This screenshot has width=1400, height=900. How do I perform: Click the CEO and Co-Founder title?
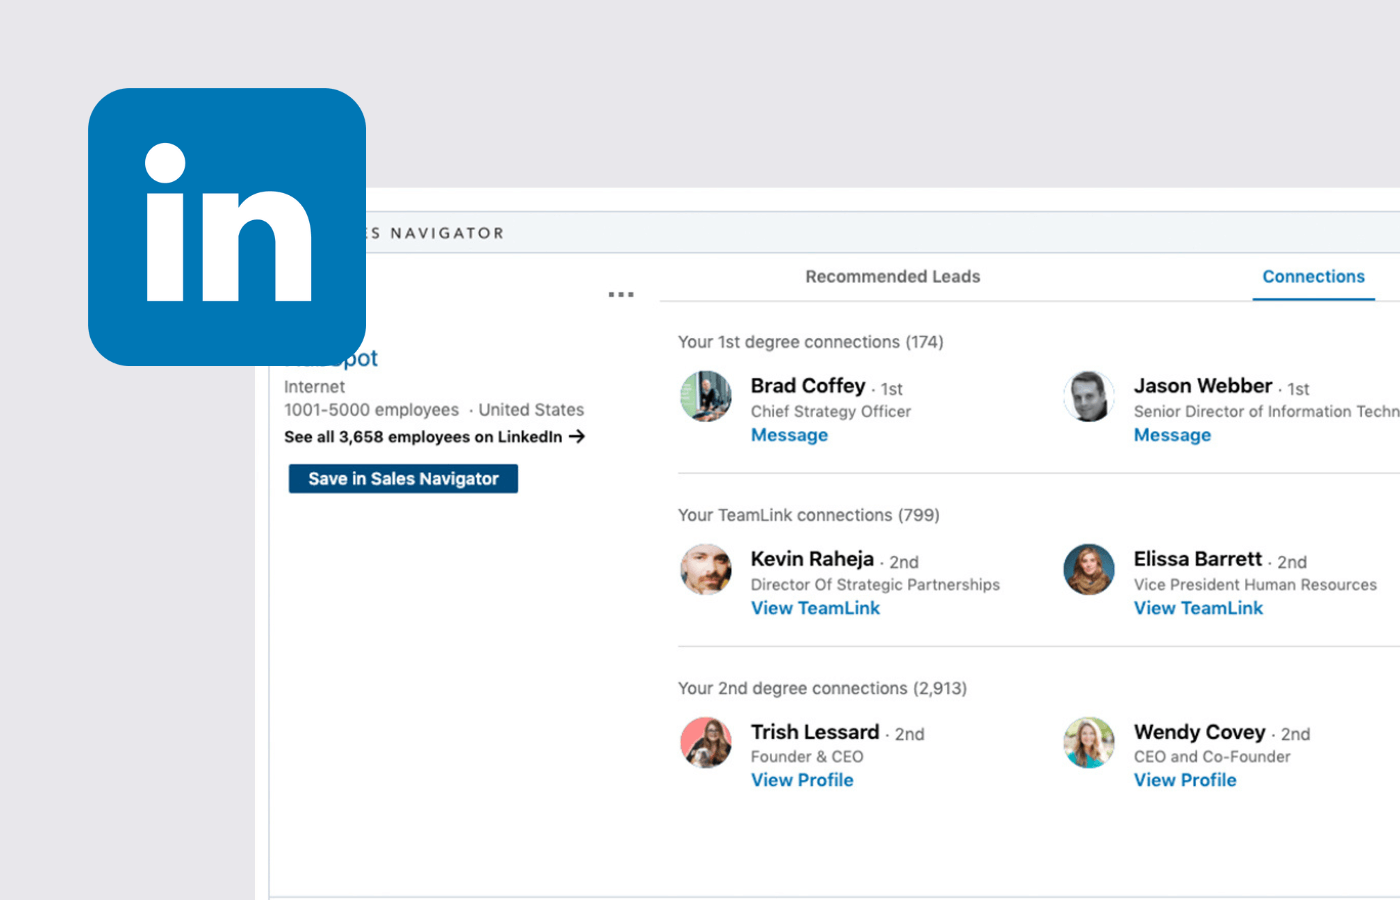click(1212, 757)
